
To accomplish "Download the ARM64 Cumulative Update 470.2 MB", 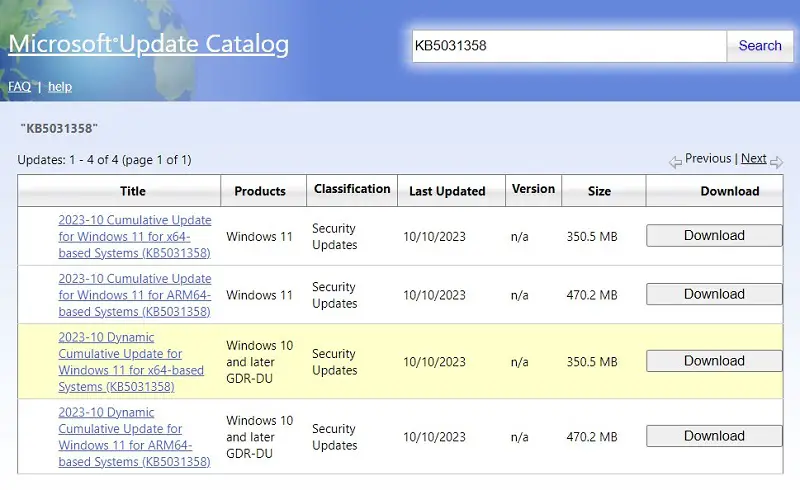I will point(714,295).
